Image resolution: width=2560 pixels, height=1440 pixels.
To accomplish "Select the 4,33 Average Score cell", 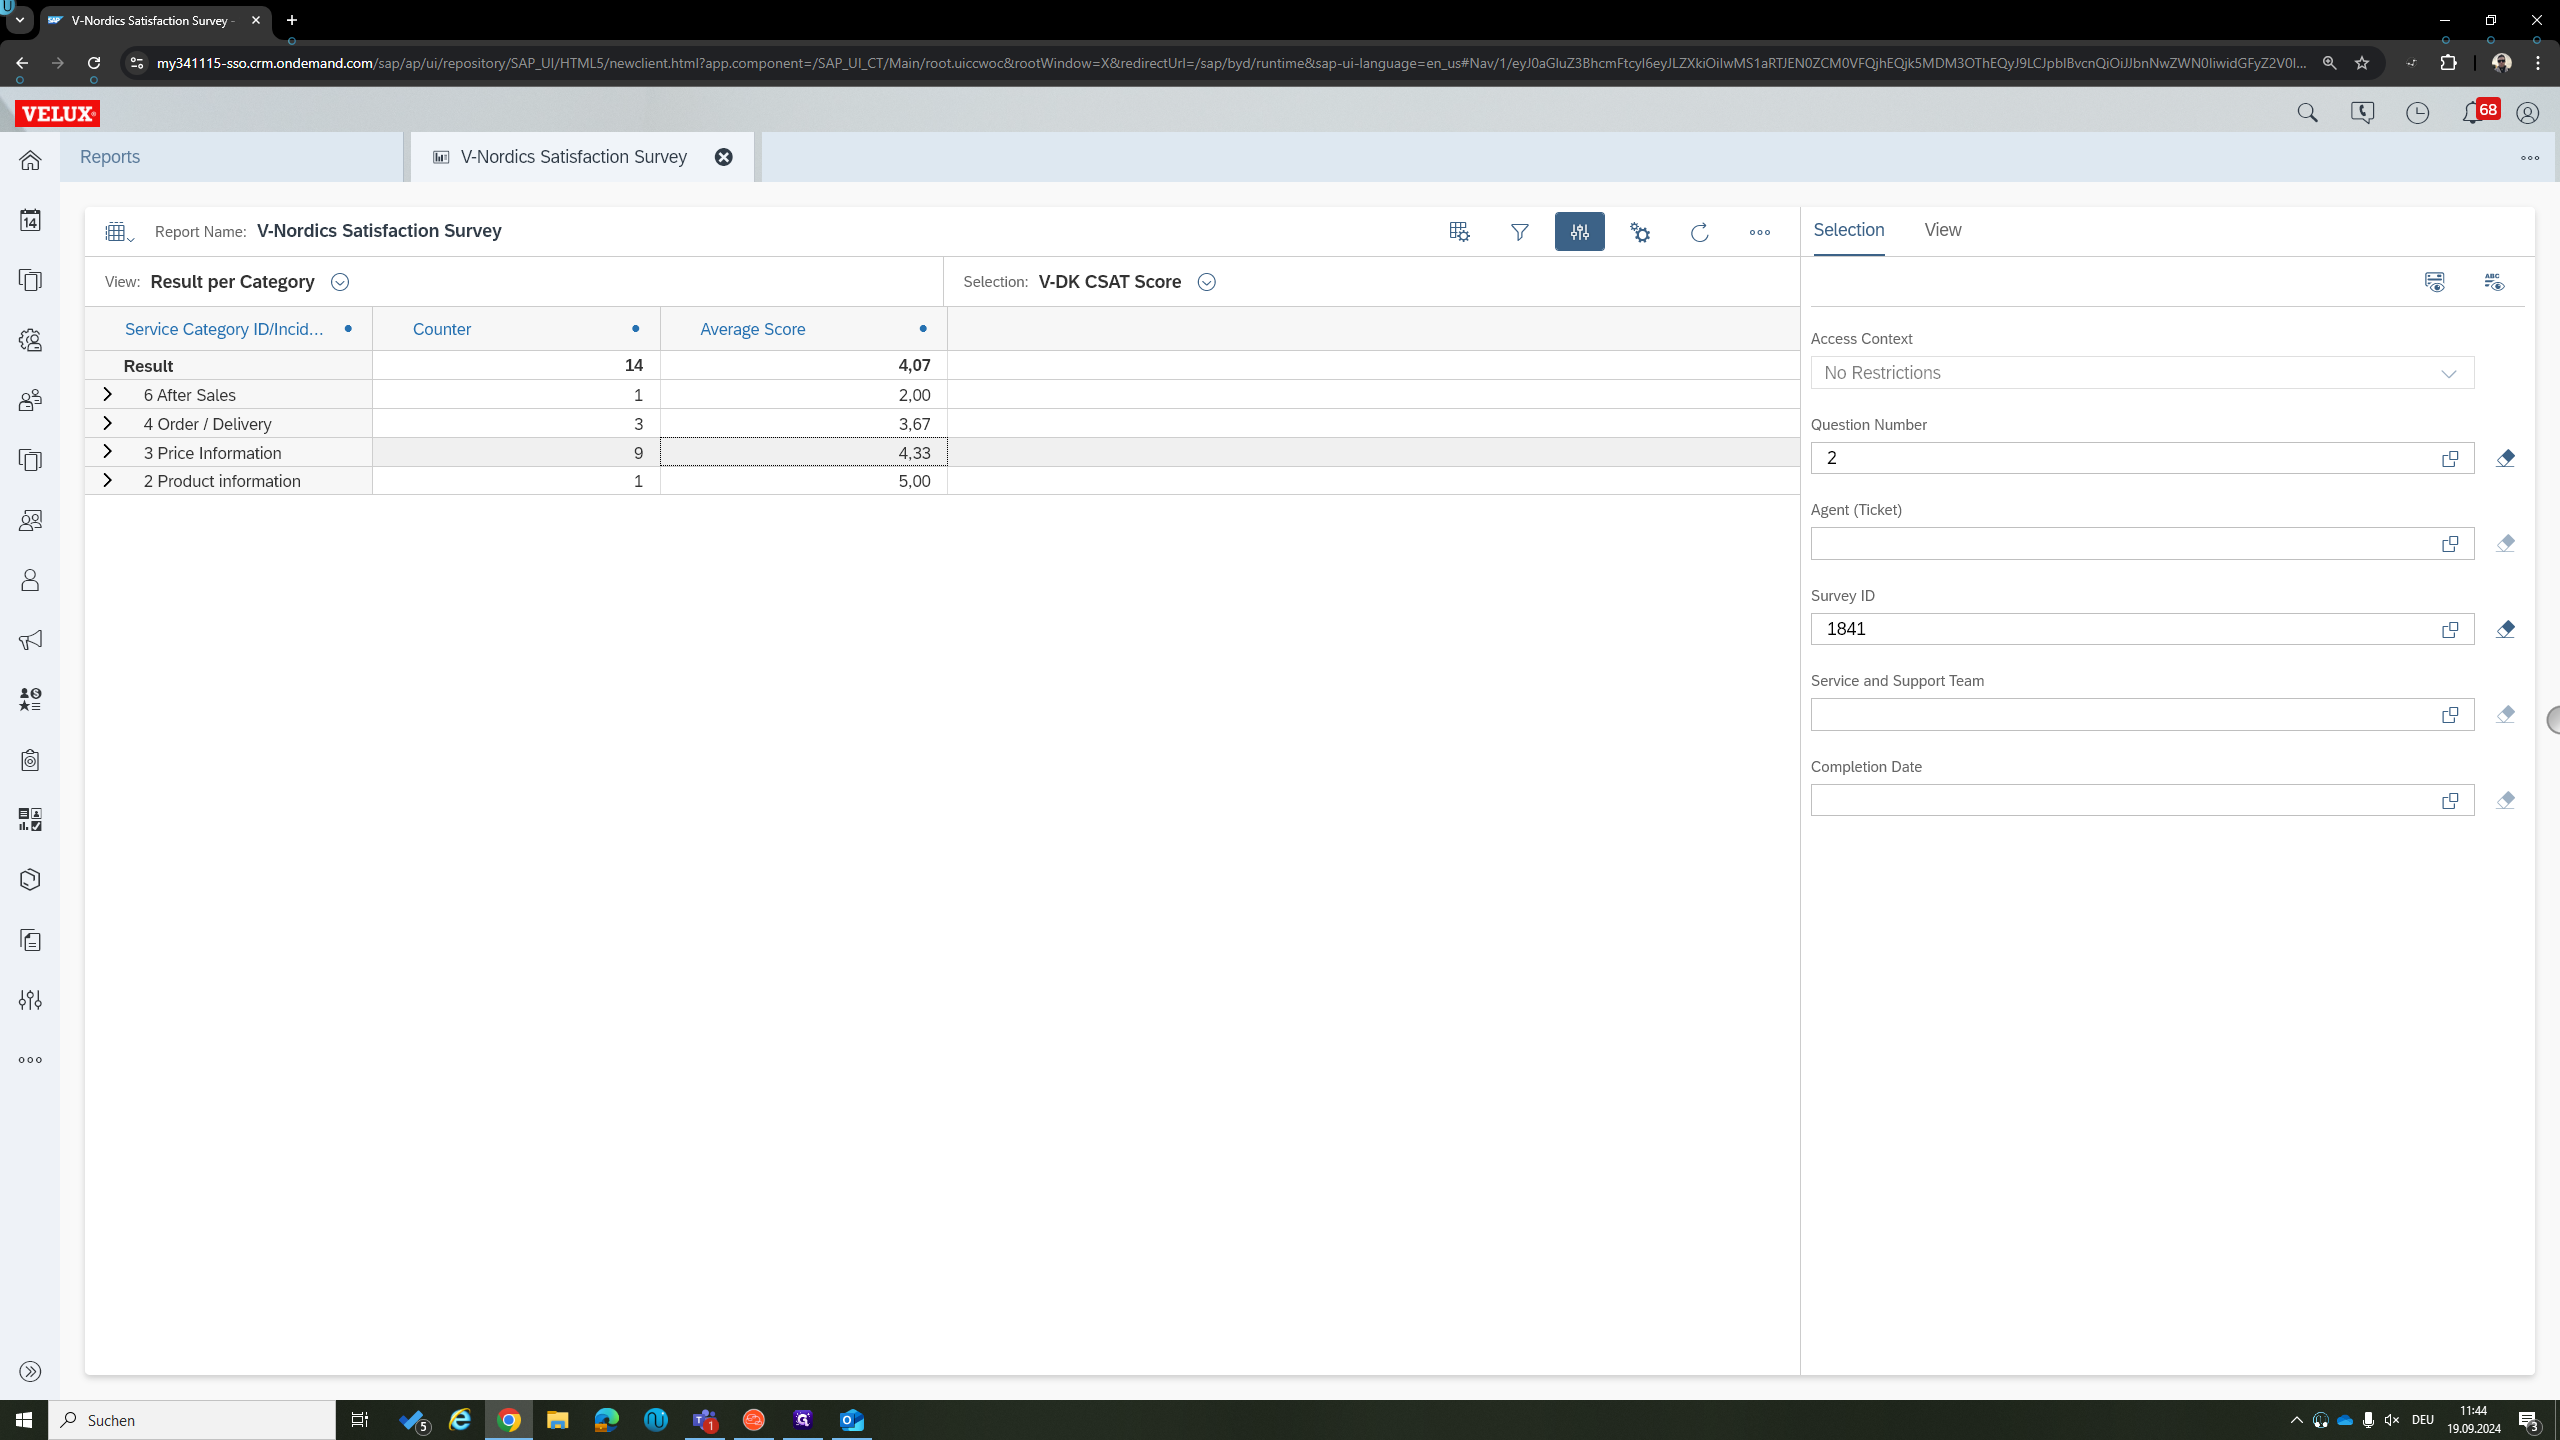I will (804, 453).
